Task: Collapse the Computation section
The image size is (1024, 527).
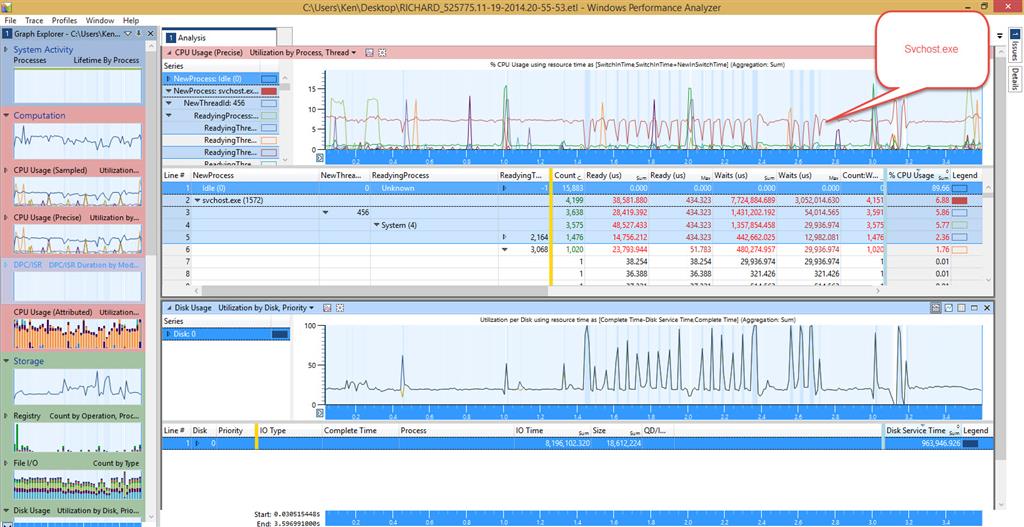Action: pyautogui.click(x=7, y=116)
